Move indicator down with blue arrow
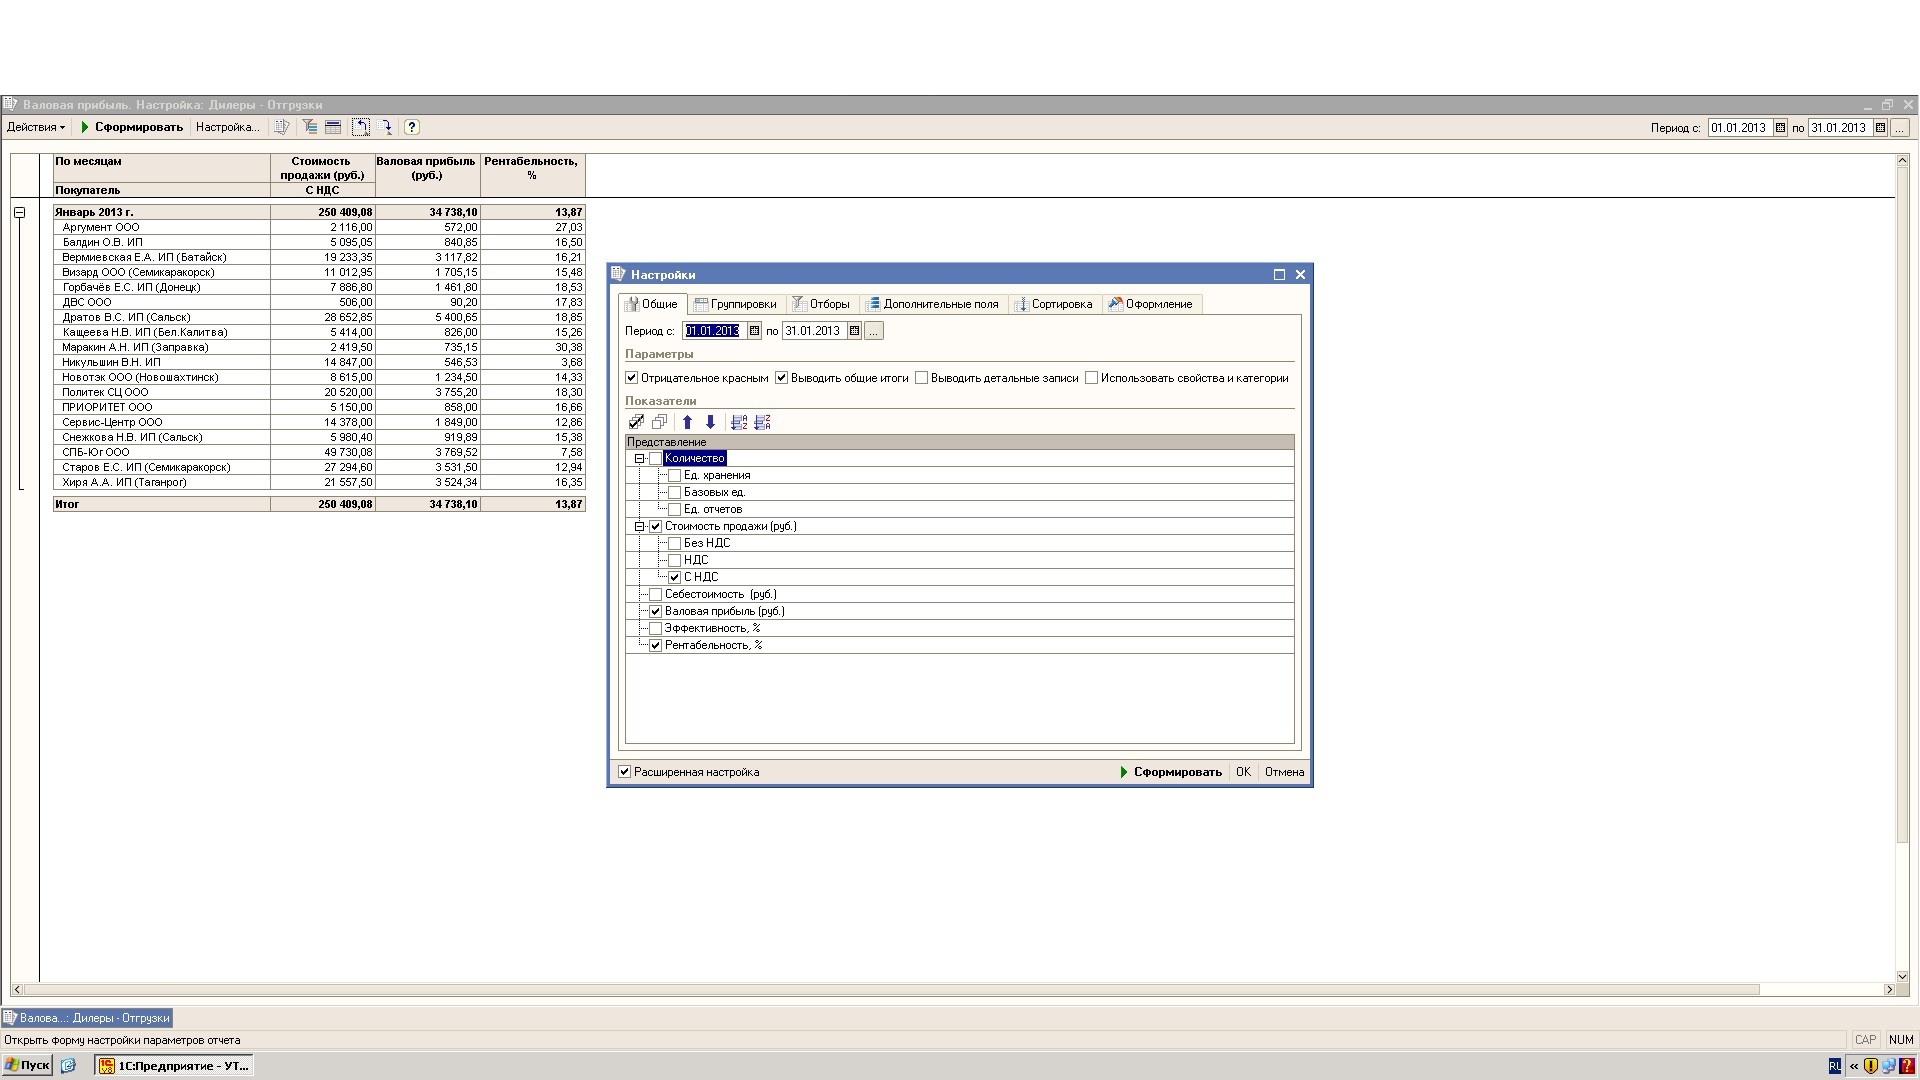Image resolution: width=1920 pixels, height=1080 pixels. 710,422
